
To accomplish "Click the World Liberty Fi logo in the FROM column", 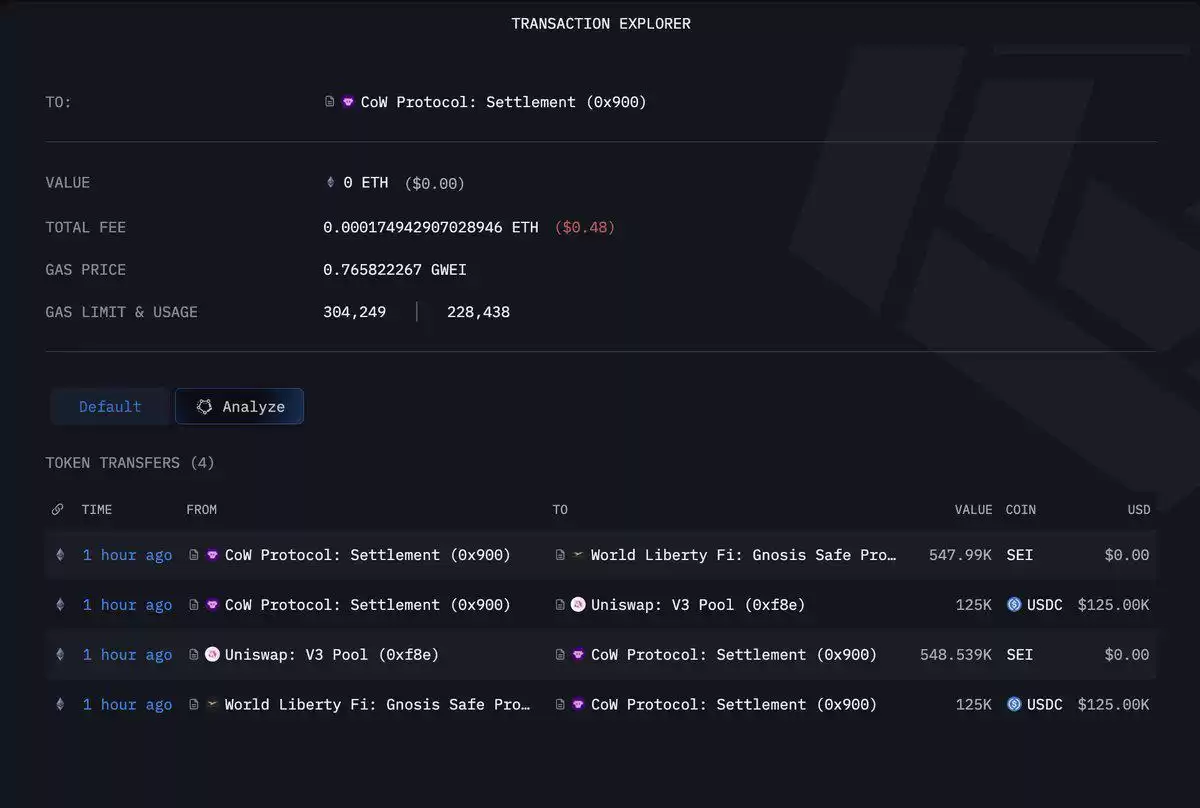I will point(212,705).
